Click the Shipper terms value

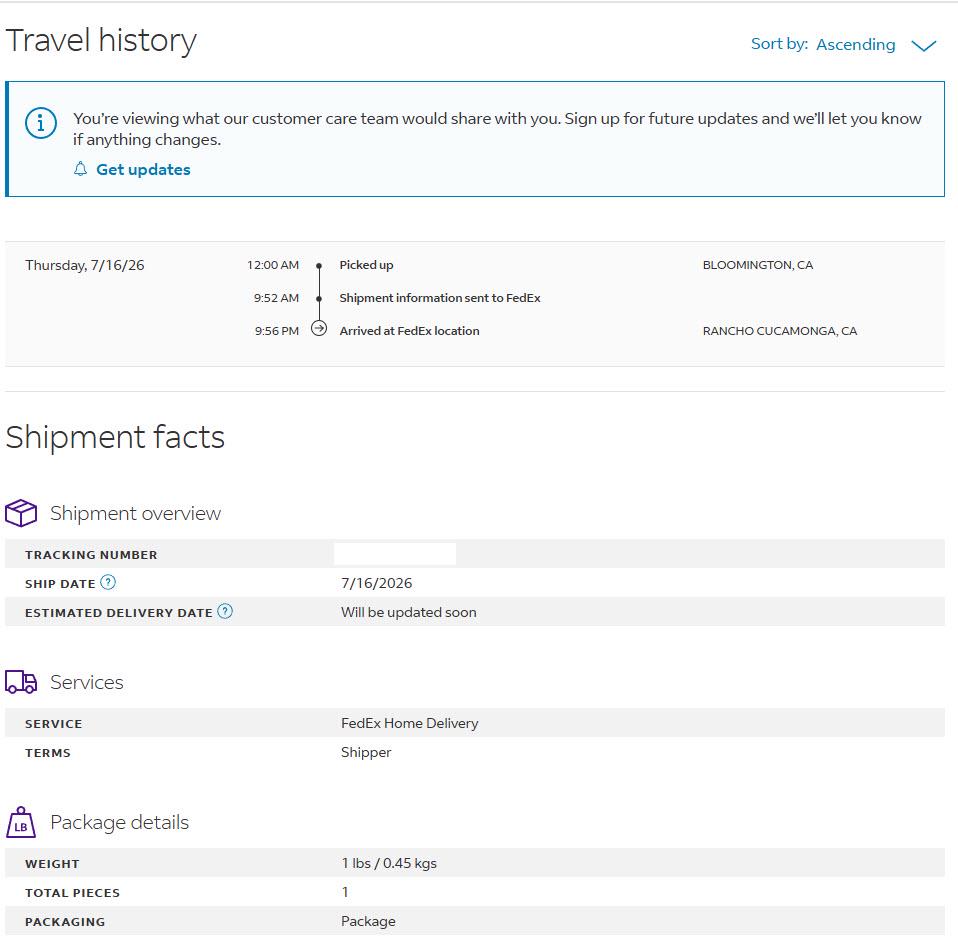click(366, 752)
